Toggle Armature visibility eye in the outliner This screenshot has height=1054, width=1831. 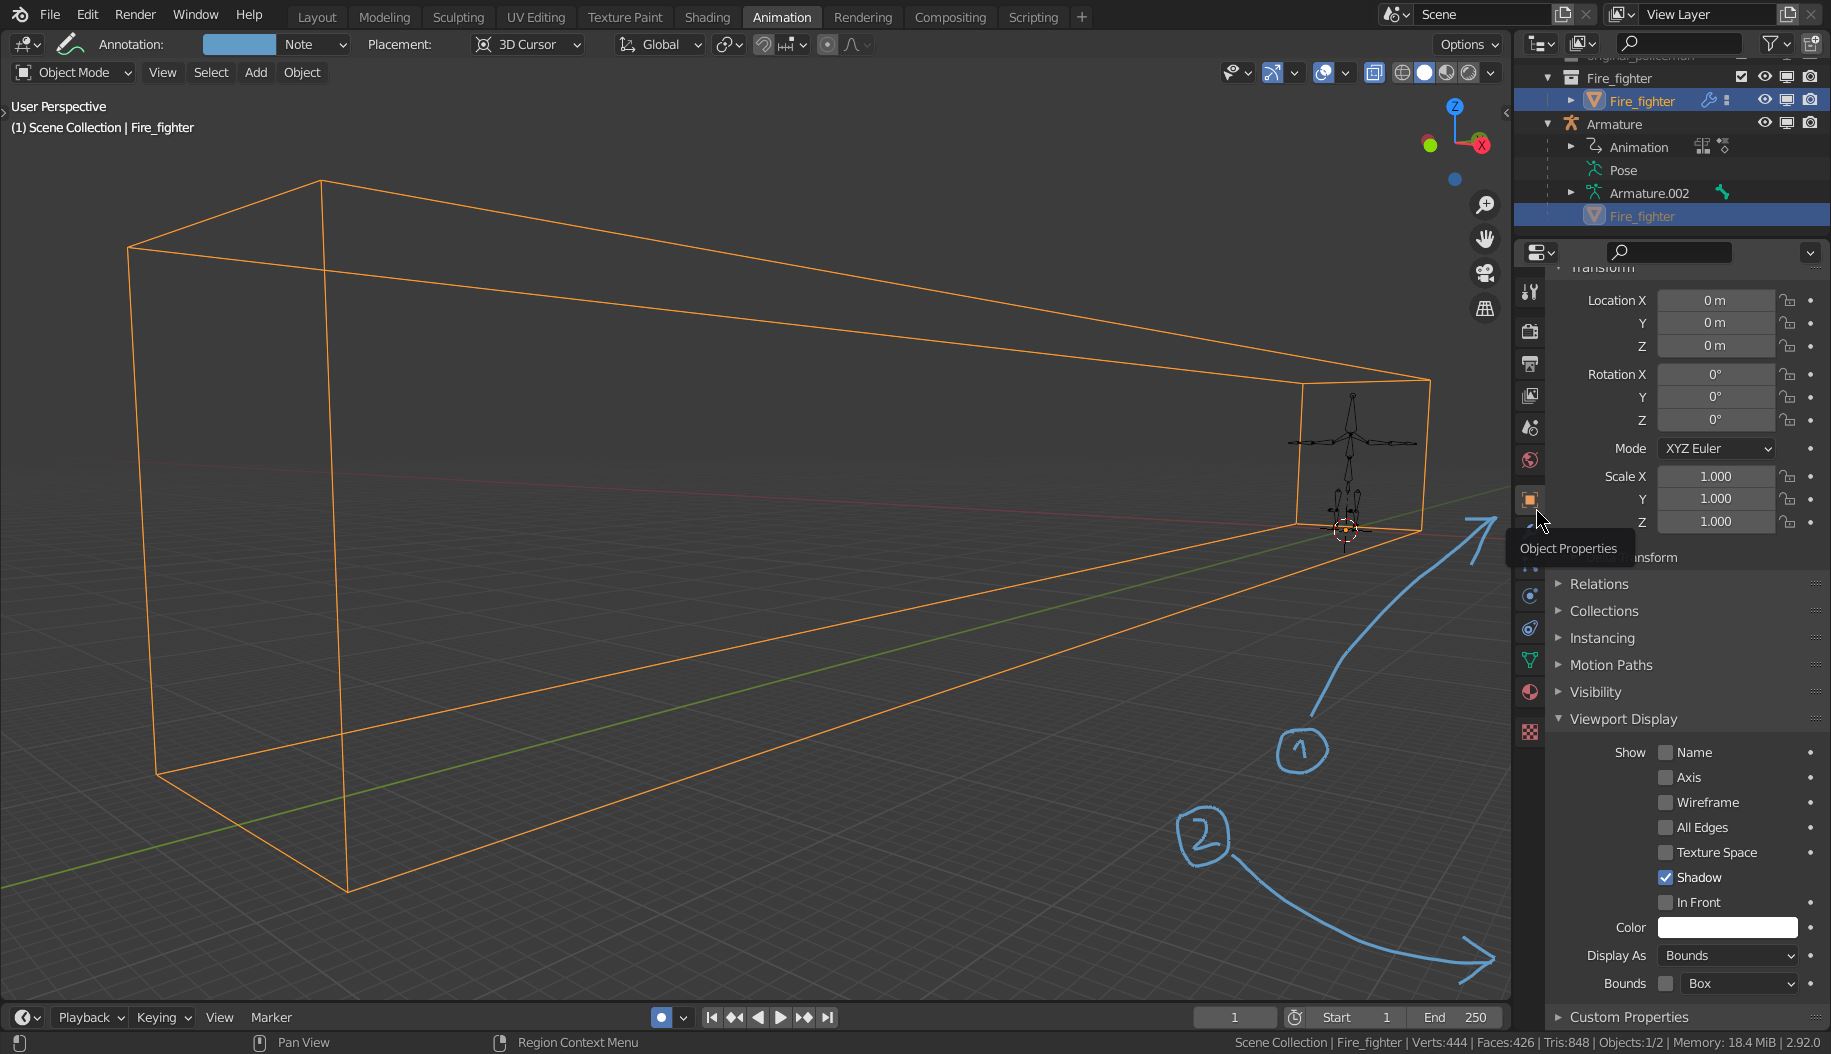tap(1764, 123)
